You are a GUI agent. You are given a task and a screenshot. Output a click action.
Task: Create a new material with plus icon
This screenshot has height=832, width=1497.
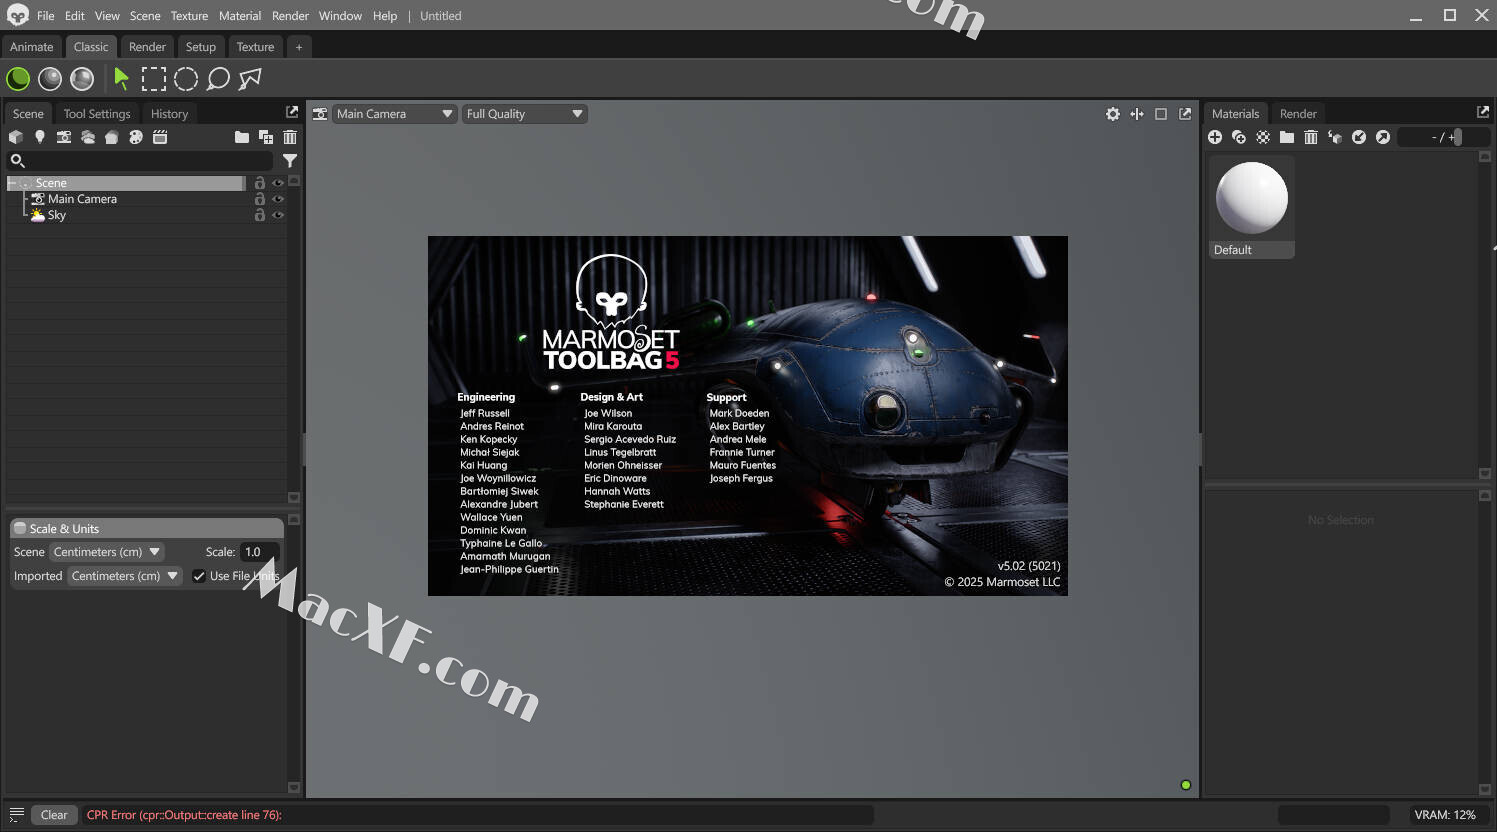click(x=1215, y=137)
